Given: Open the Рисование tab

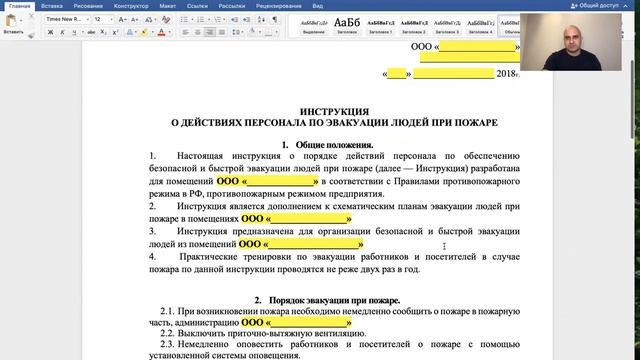Looking at the screenshot, I should tap(88, 6).
